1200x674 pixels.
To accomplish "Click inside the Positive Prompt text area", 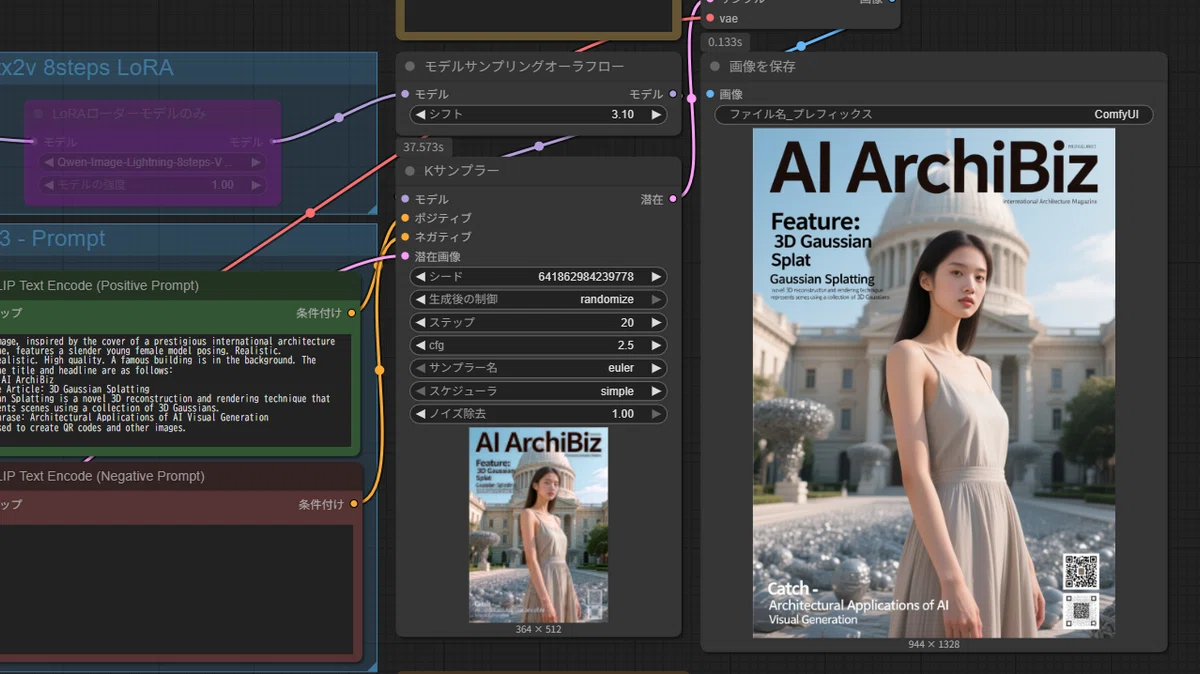I will (175, 390).
